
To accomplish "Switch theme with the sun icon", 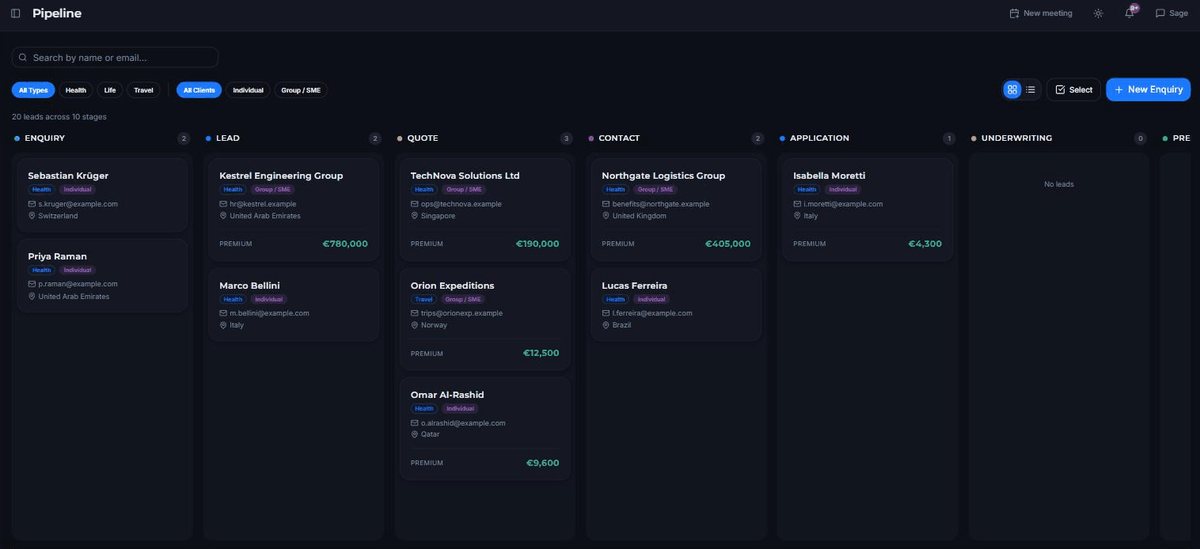I will 1098,14.
